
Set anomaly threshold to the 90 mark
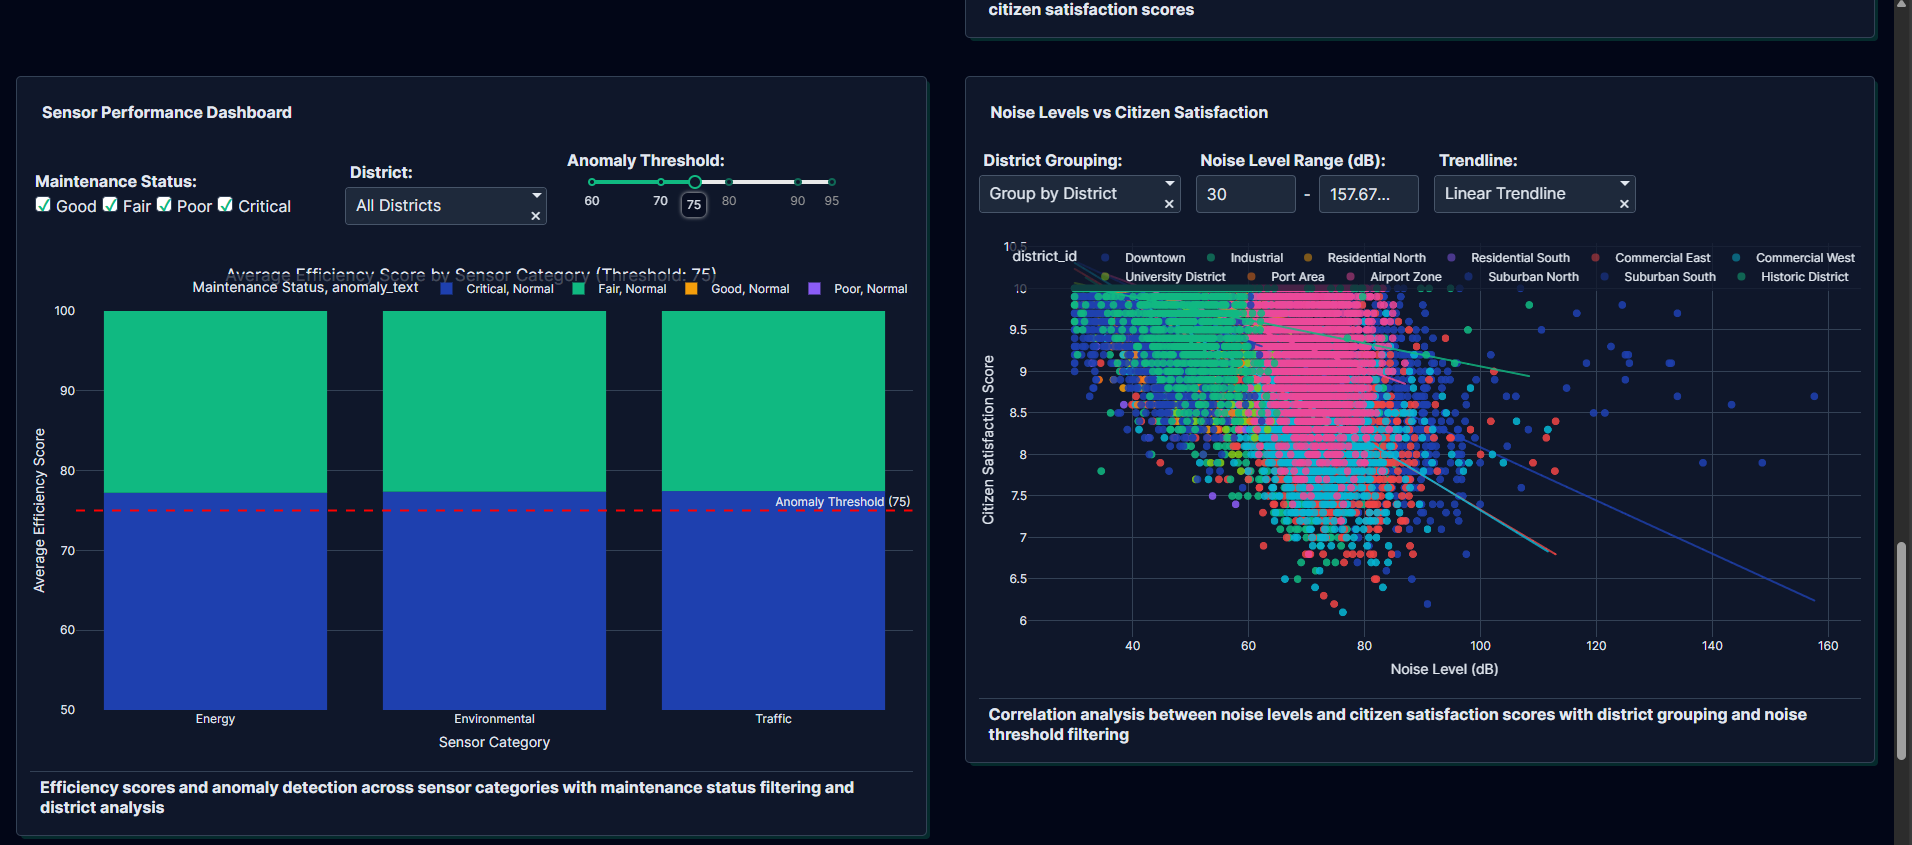coord(797,182)
